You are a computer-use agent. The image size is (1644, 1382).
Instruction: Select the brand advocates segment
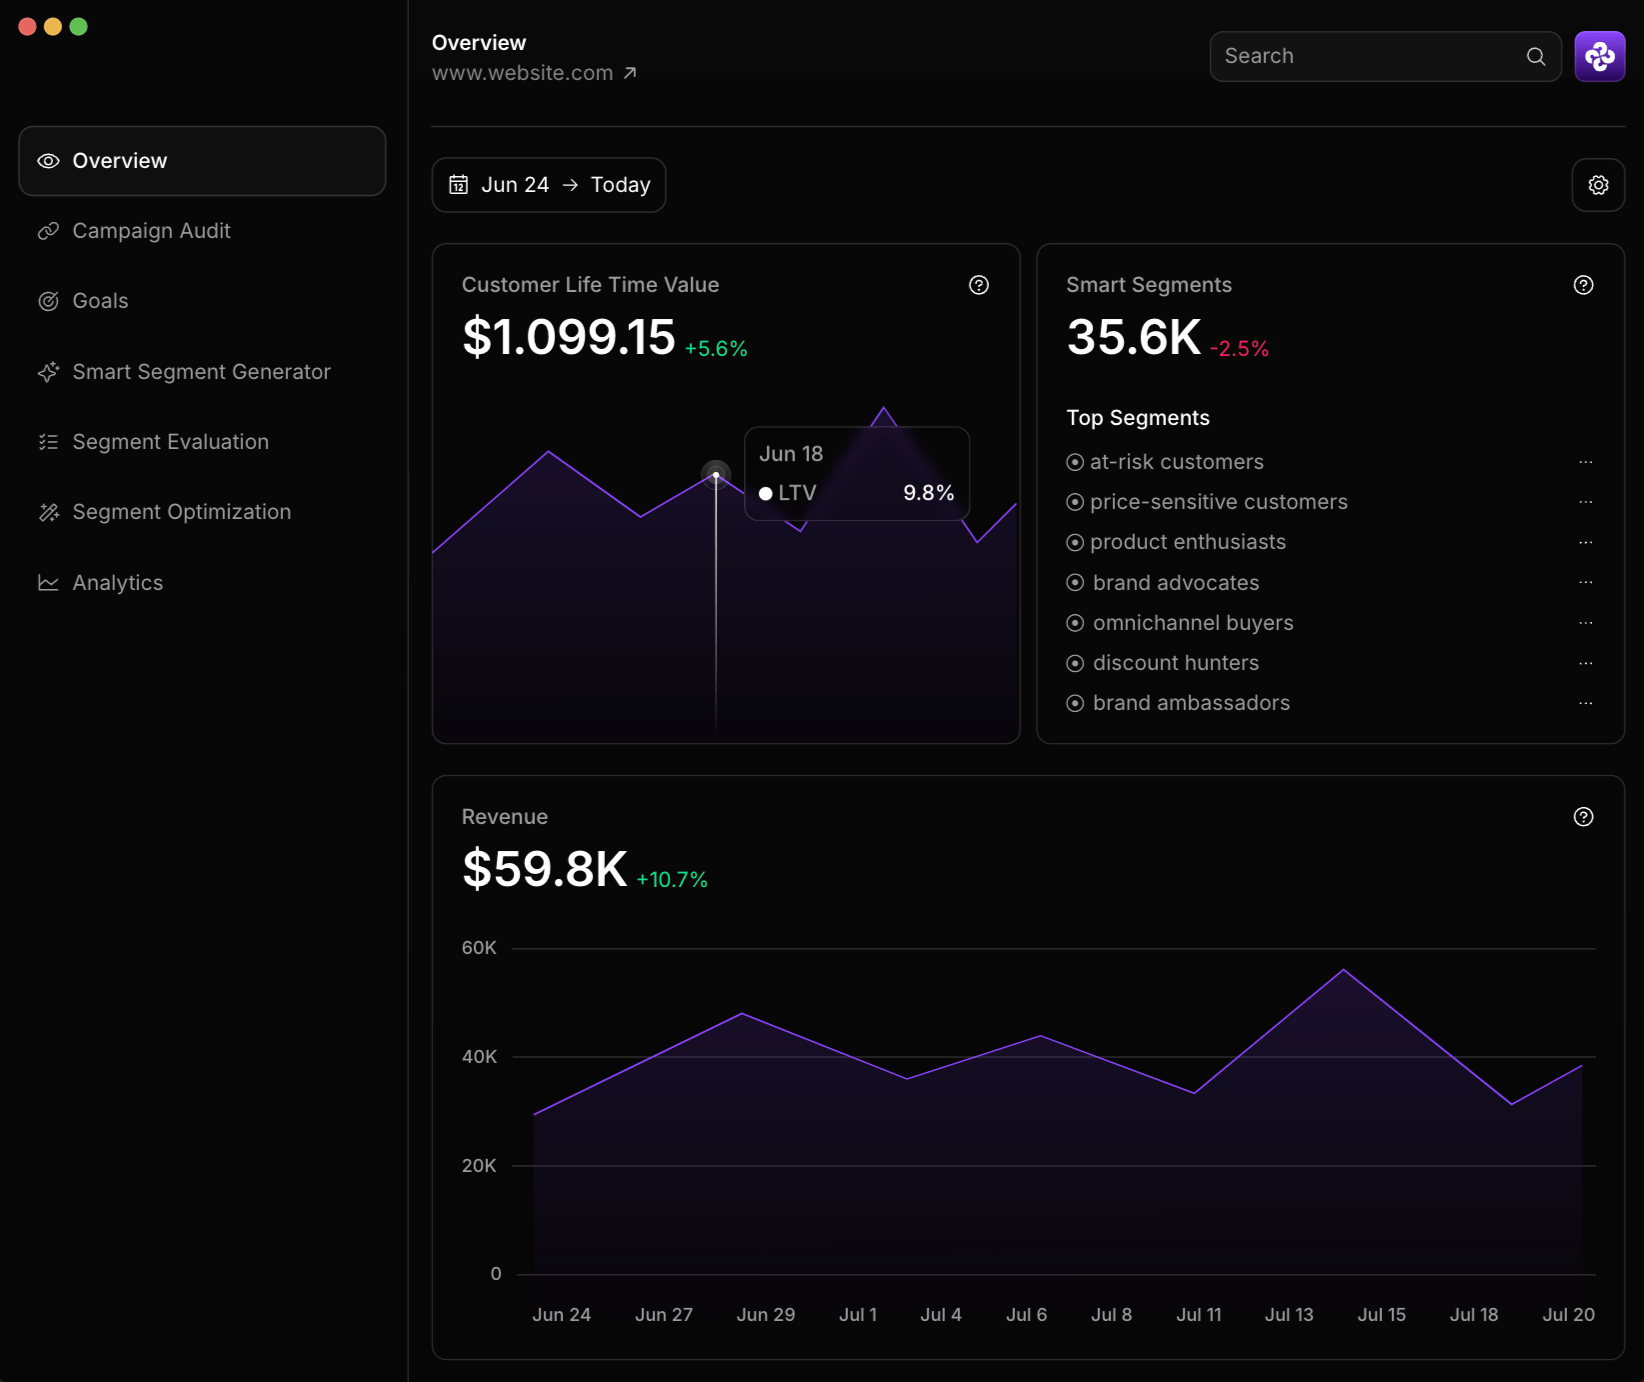(1163, 583)
